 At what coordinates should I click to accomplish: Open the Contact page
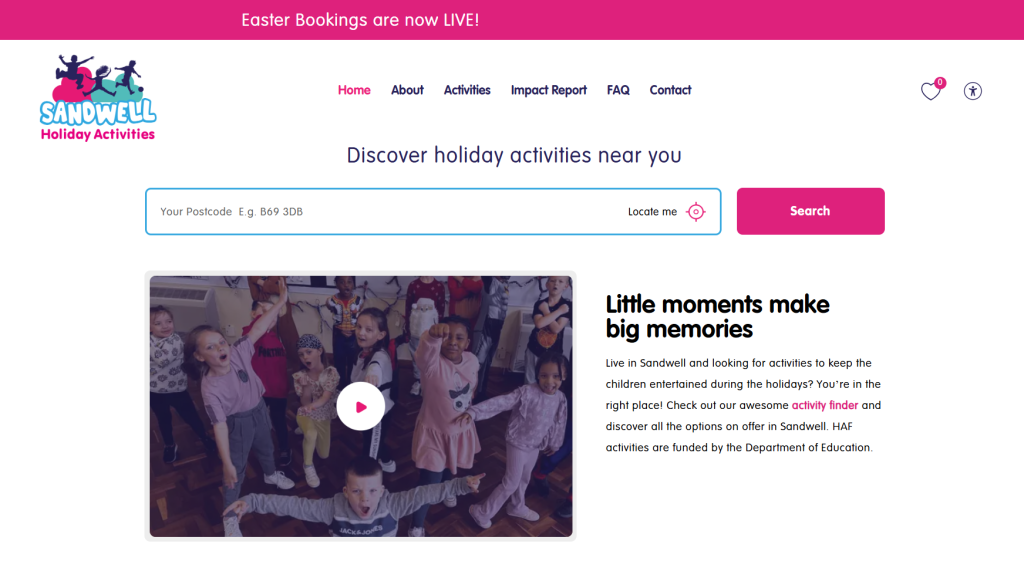670,90
